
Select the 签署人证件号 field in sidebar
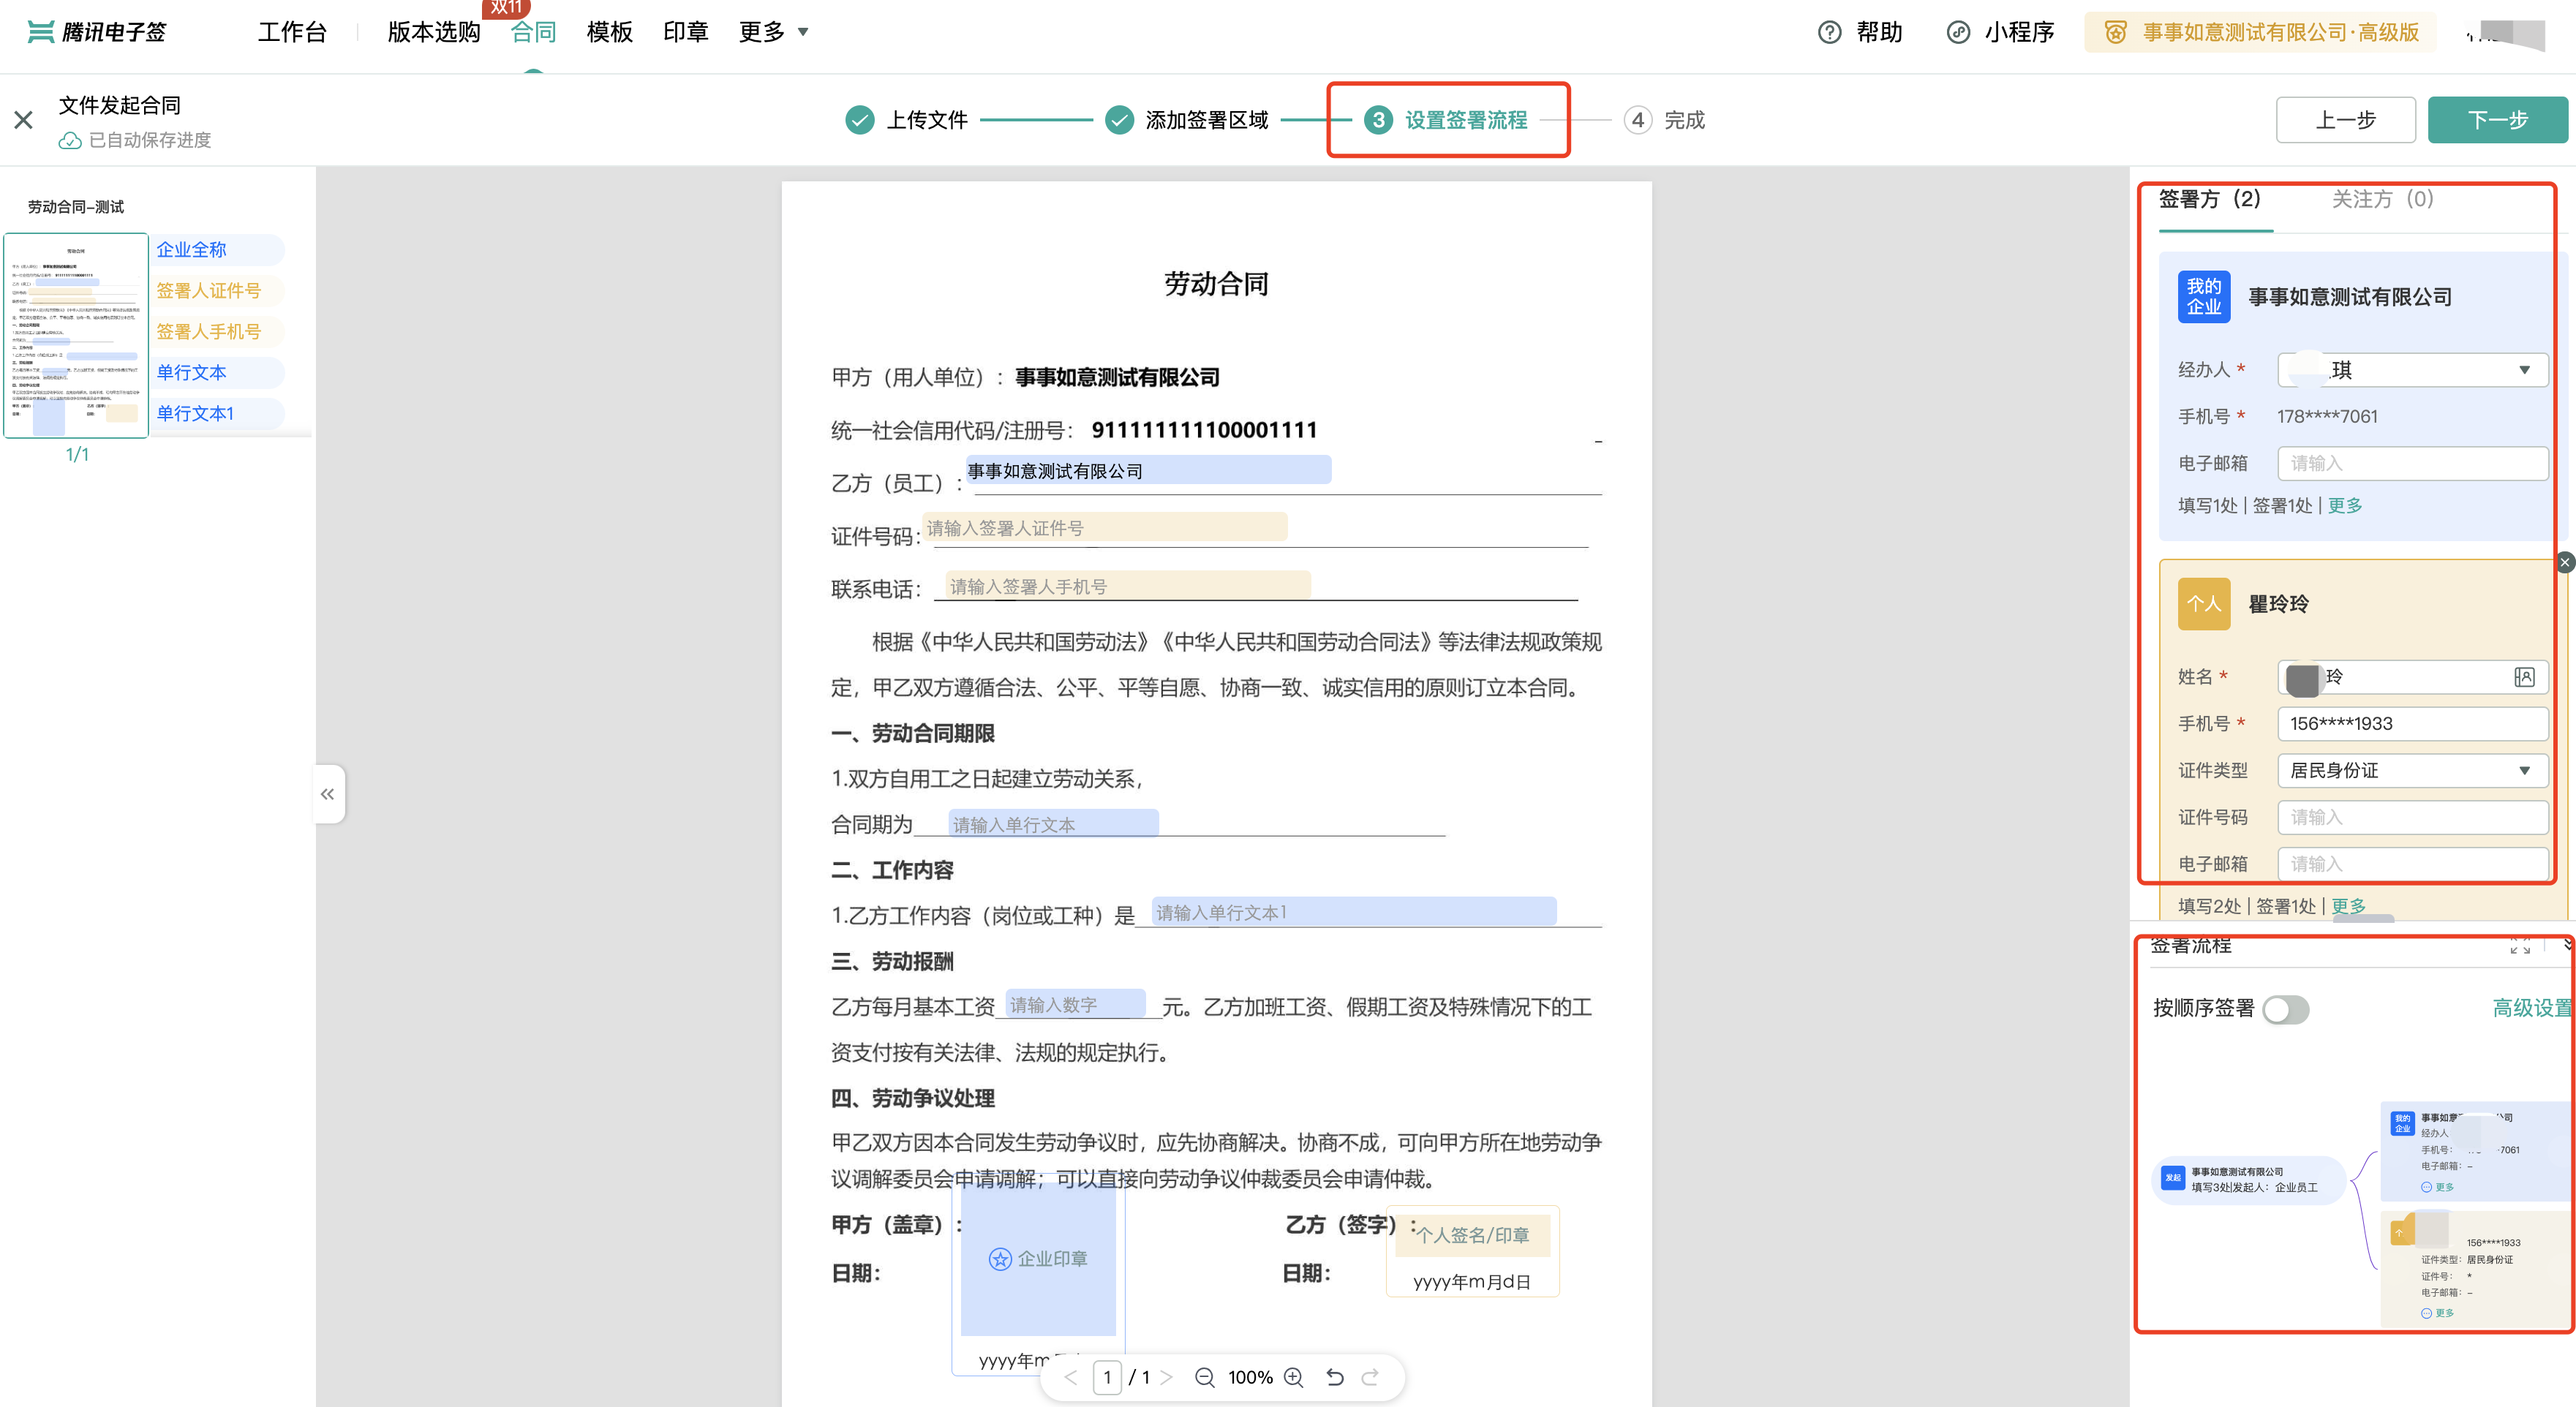click(218, 291)
